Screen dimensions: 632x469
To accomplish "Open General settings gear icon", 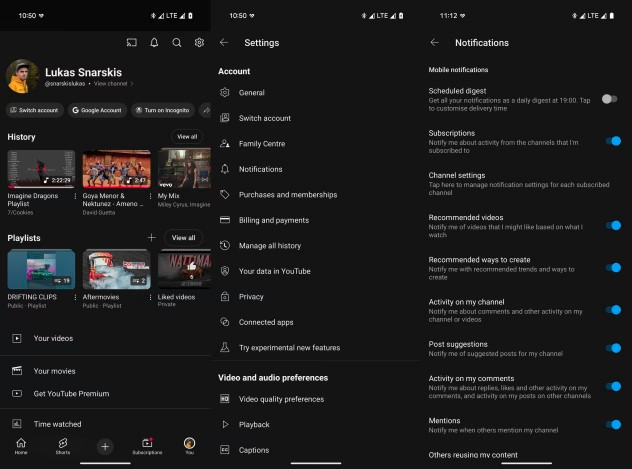I will coord(225,92).
